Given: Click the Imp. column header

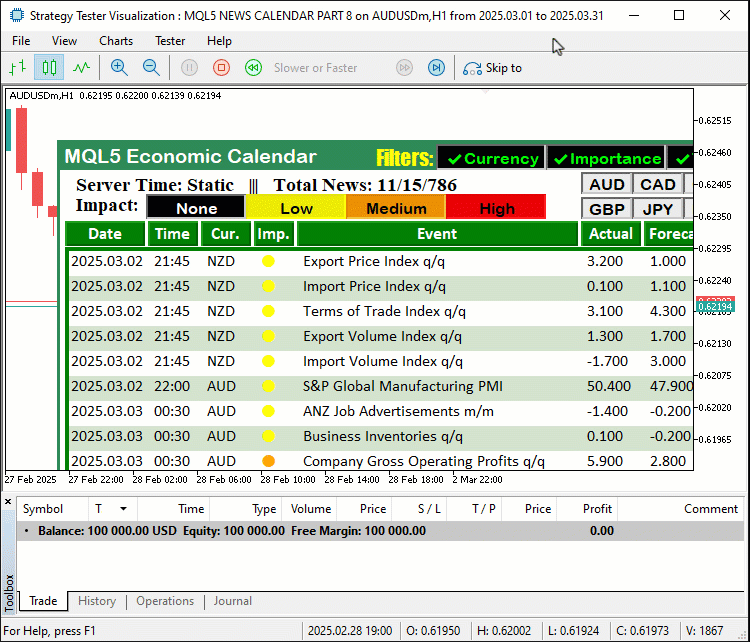Looking at the screenshot, I should (x=274, y=233).
